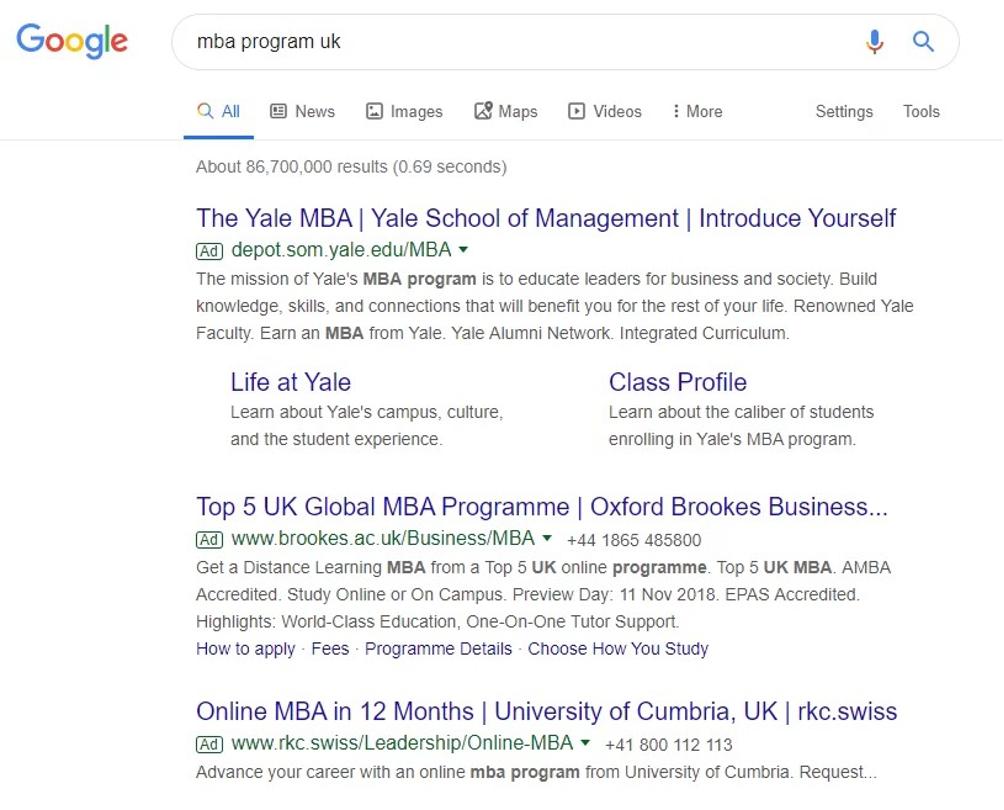Click the Google logo
1004x810 pixels.
72,41
